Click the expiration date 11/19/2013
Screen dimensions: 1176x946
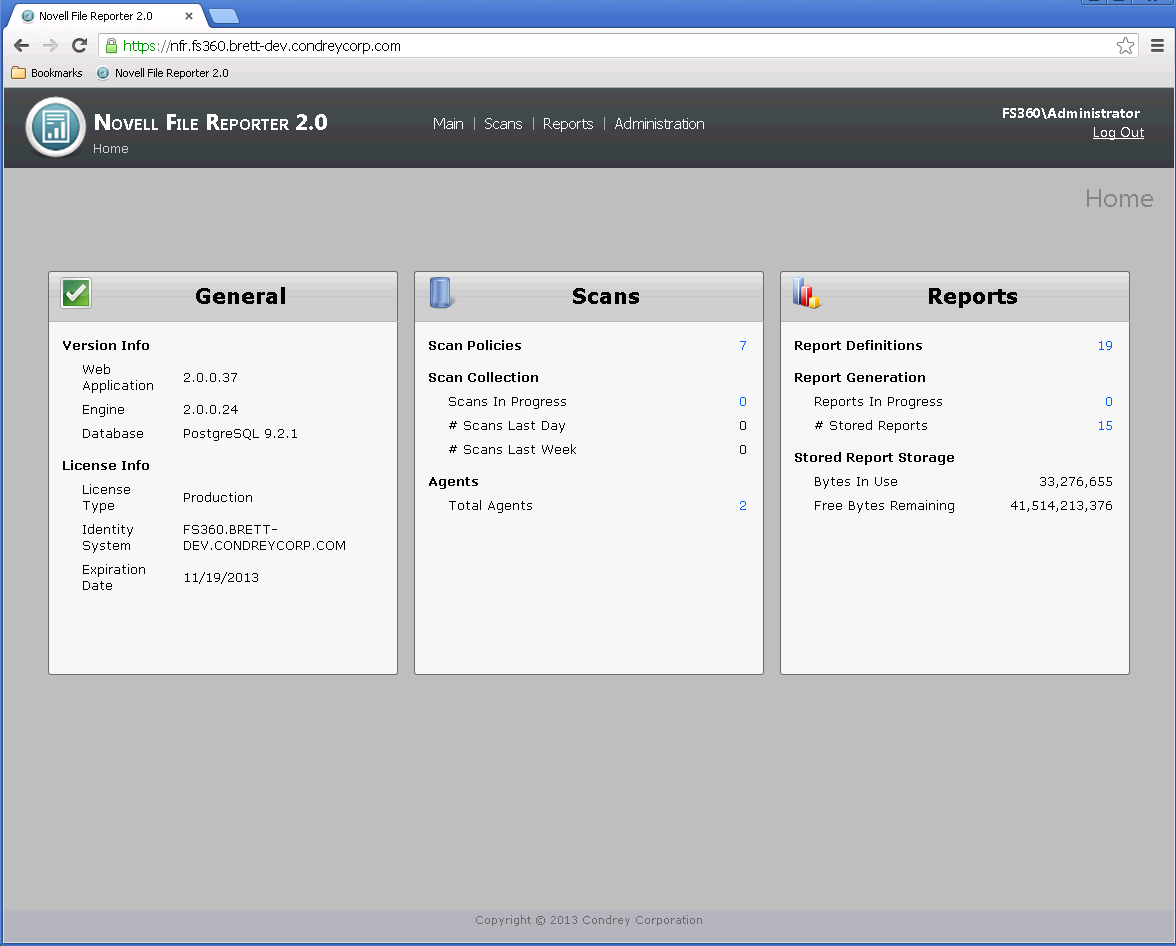(220, 578)
